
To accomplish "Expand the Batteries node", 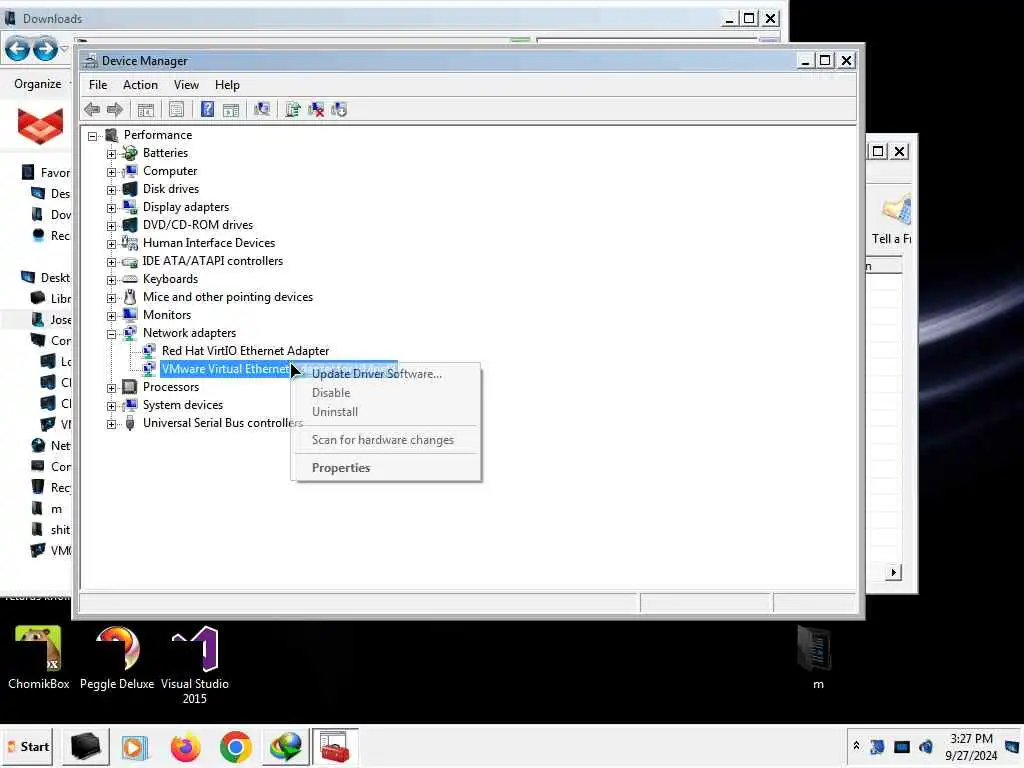I will point(112,154).
